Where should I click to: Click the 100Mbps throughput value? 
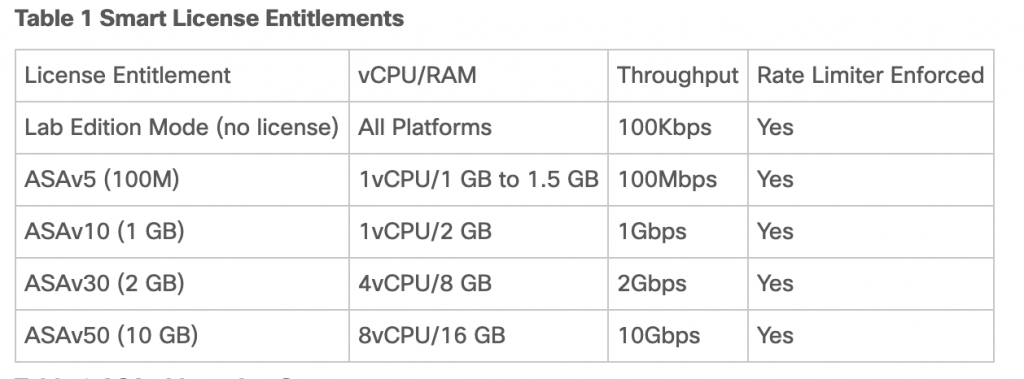tap(667, 180)
